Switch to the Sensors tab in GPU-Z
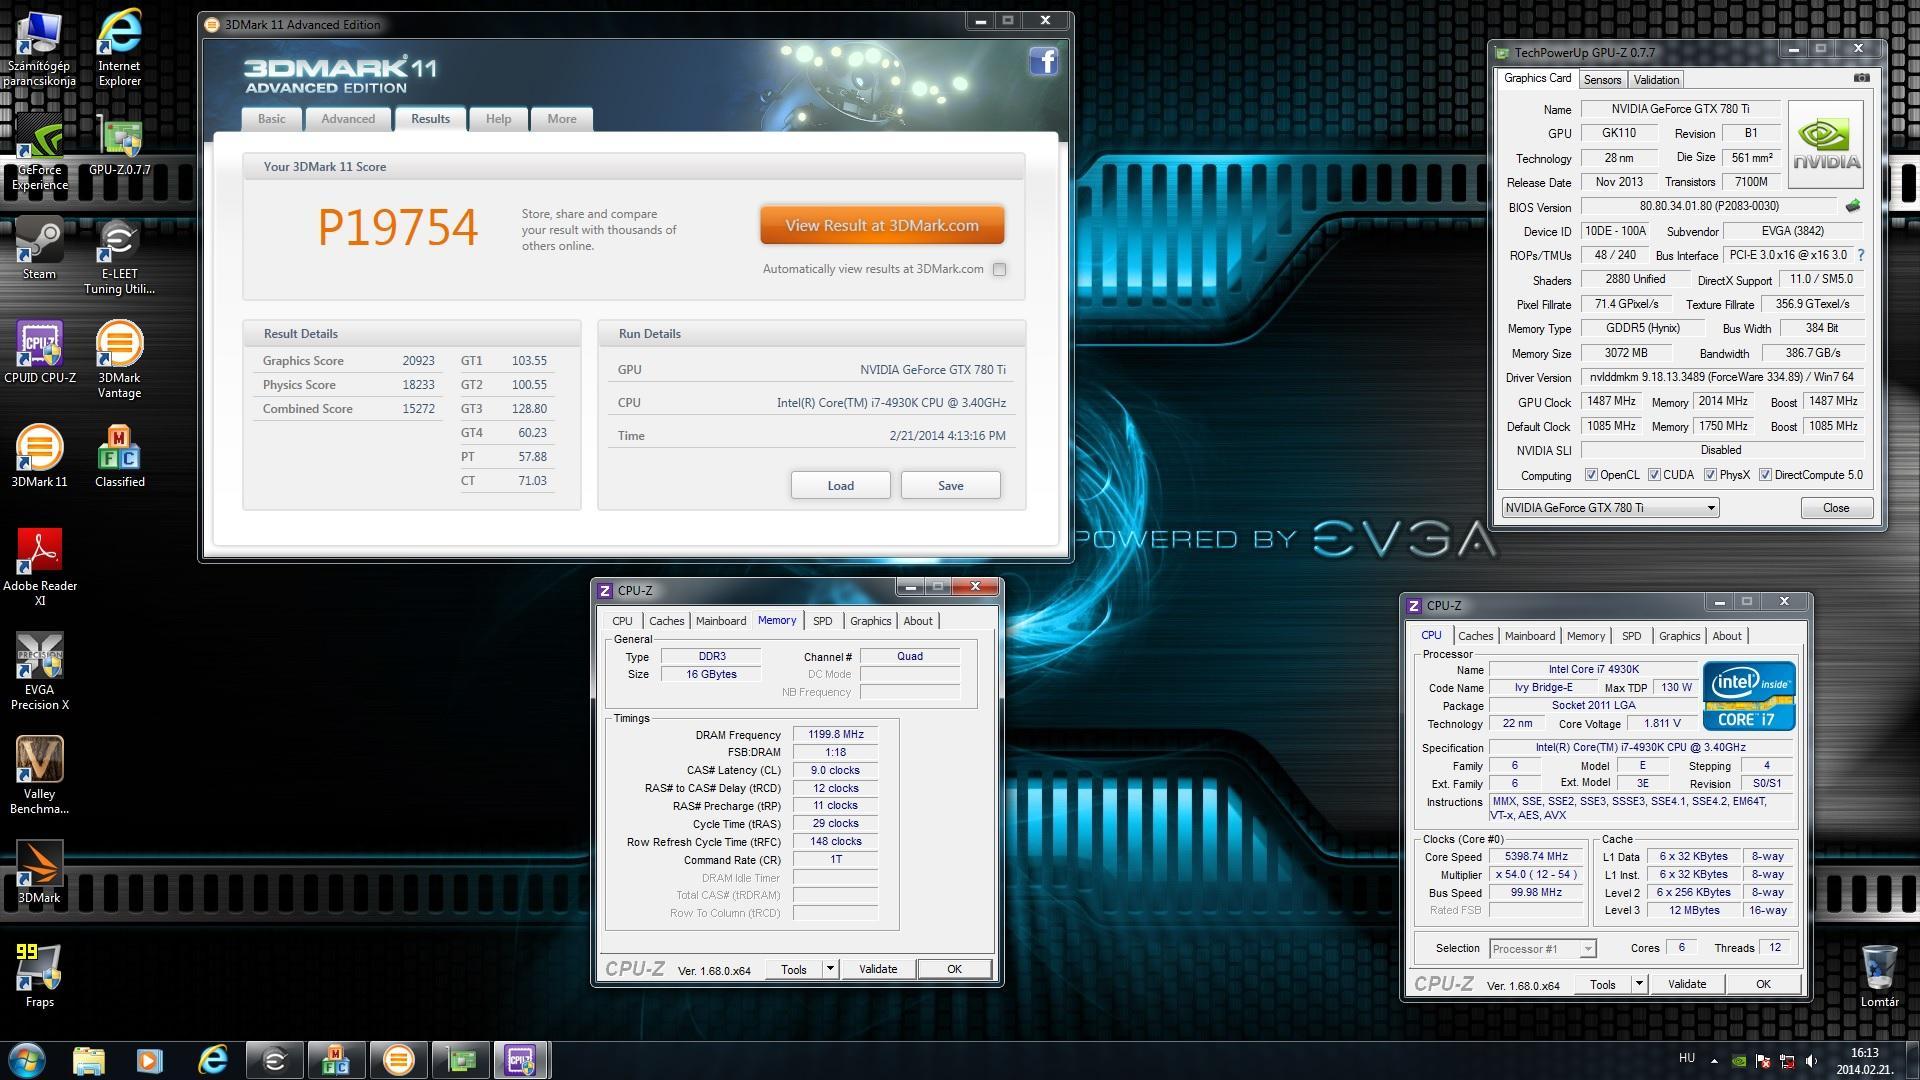The image size is (1920, 1080). [x=1602, y=80]
